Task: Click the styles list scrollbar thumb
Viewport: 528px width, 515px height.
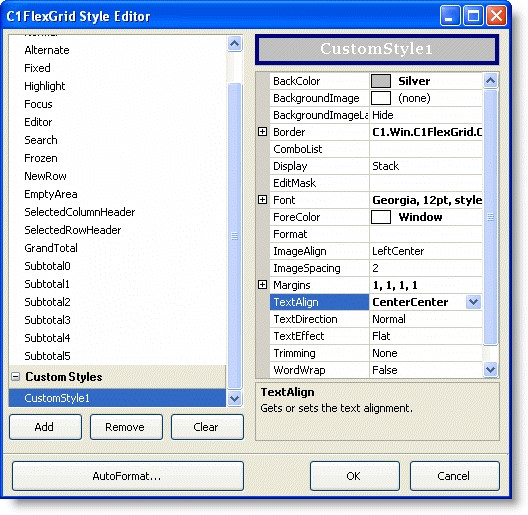Action: [235, 236]
